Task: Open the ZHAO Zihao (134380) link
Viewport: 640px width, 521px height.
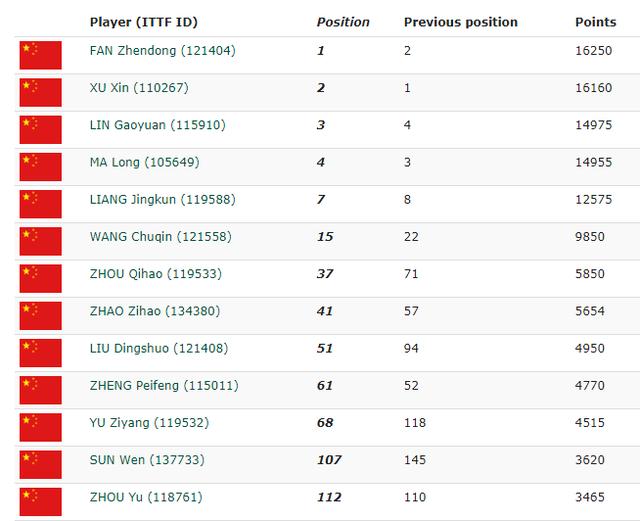Action: point(155,311)
